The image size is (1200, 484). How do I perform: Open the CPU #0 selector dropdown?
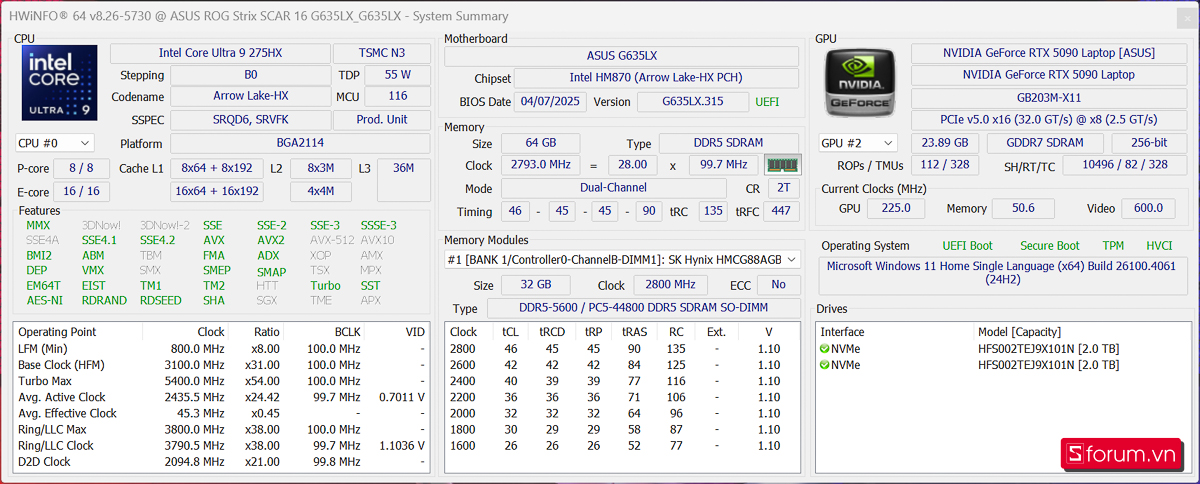pyautogui.click(x=55, y=143)
